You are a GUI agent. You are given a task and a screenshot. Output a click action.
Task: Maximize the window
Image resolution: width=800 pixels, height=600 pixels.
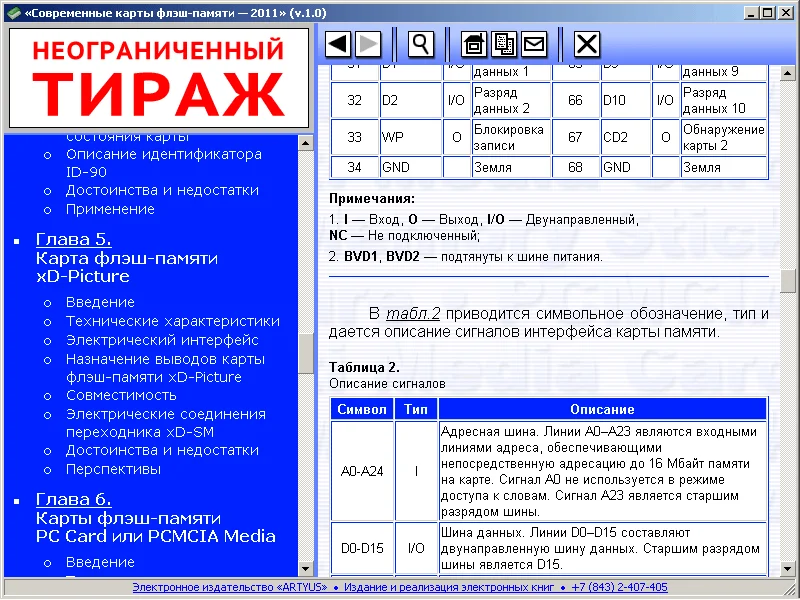pyautogui.click(x=767, y=13)
